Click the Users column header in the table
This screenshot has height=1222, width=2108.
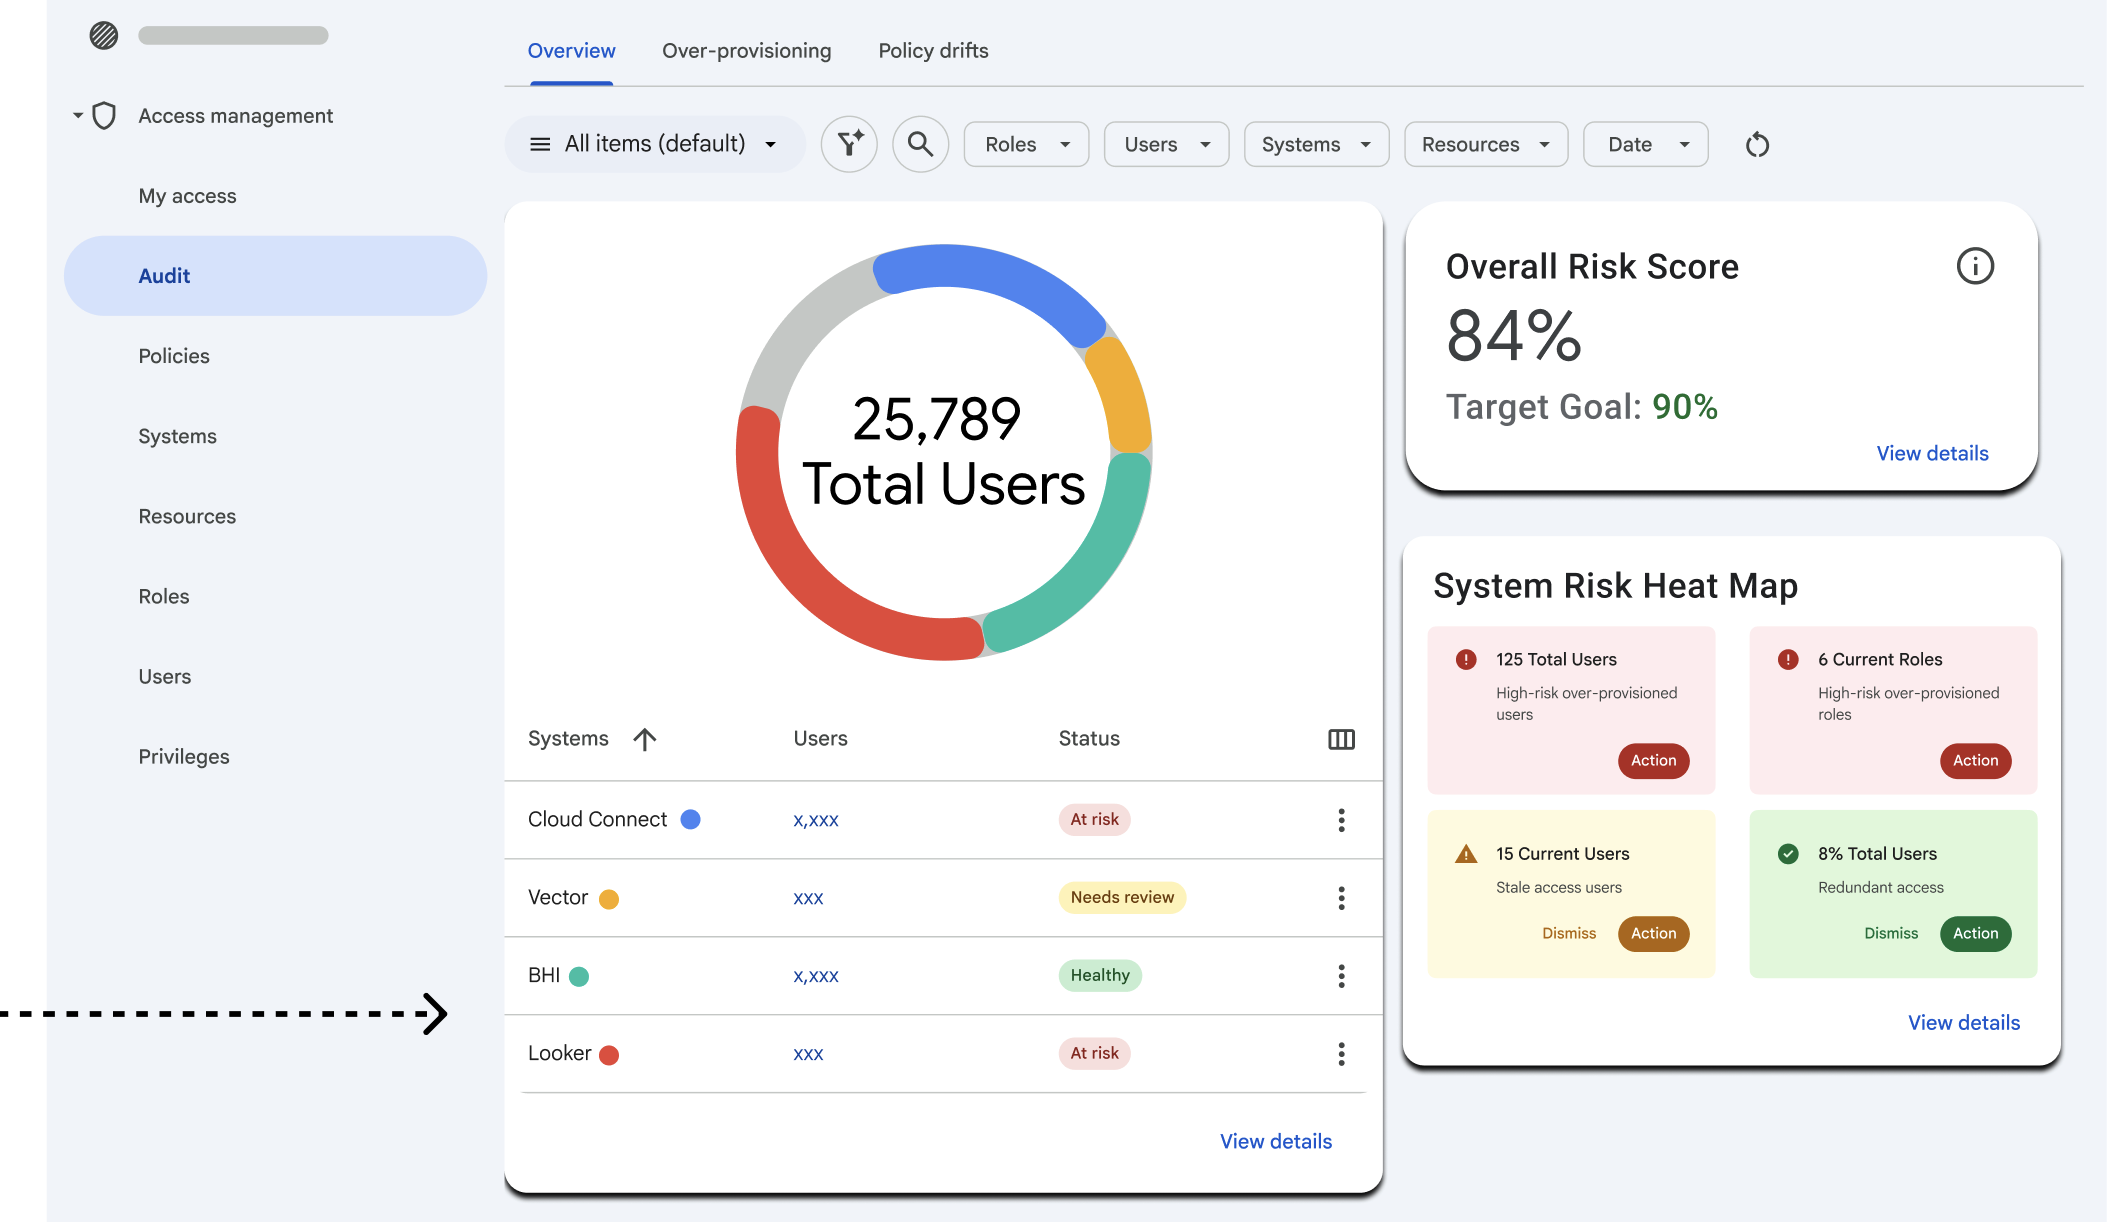820,738
